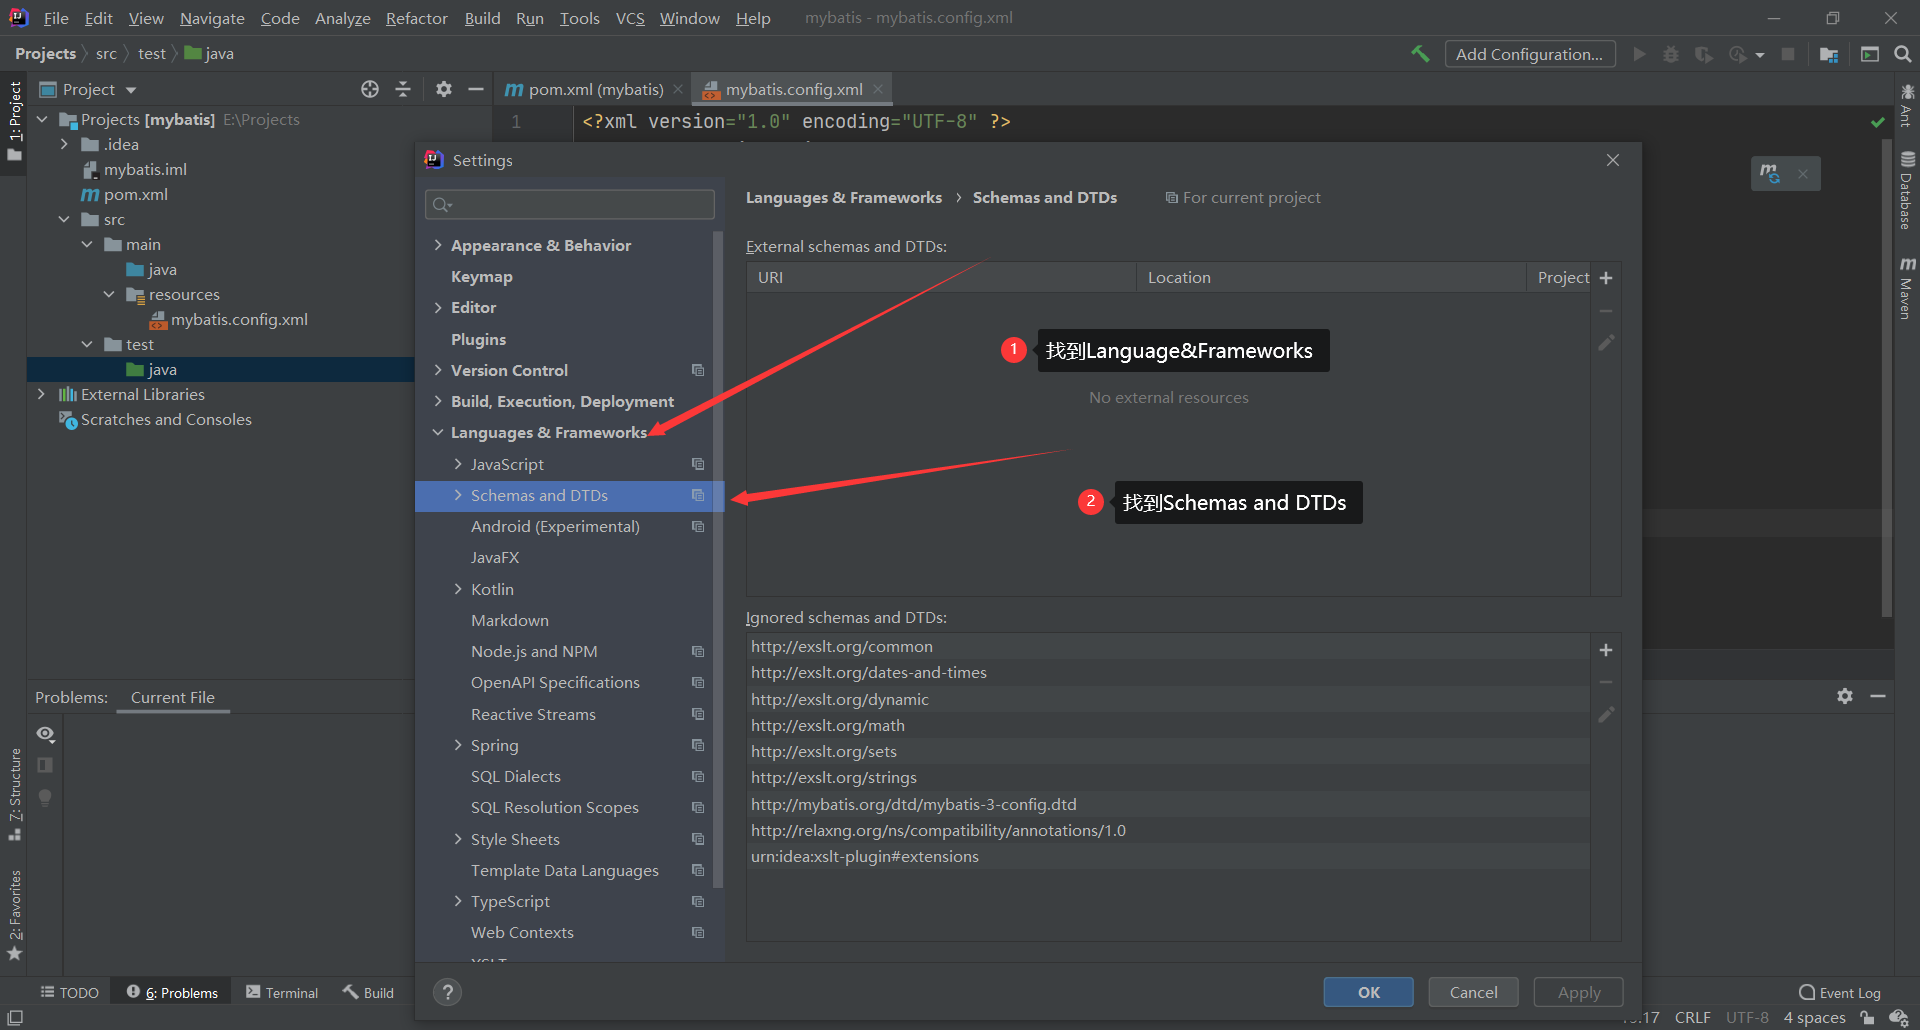Expand External Libraries in project tree

[41, 394]
